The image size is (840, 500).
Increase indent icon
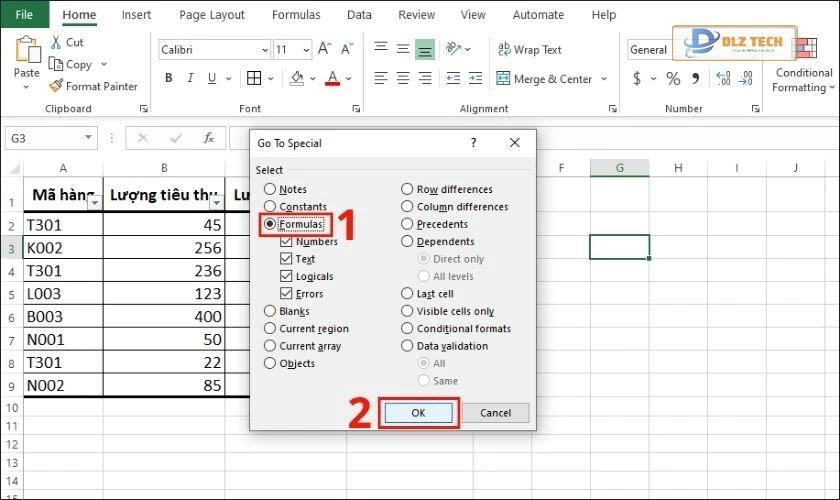(x=475, y=79)
